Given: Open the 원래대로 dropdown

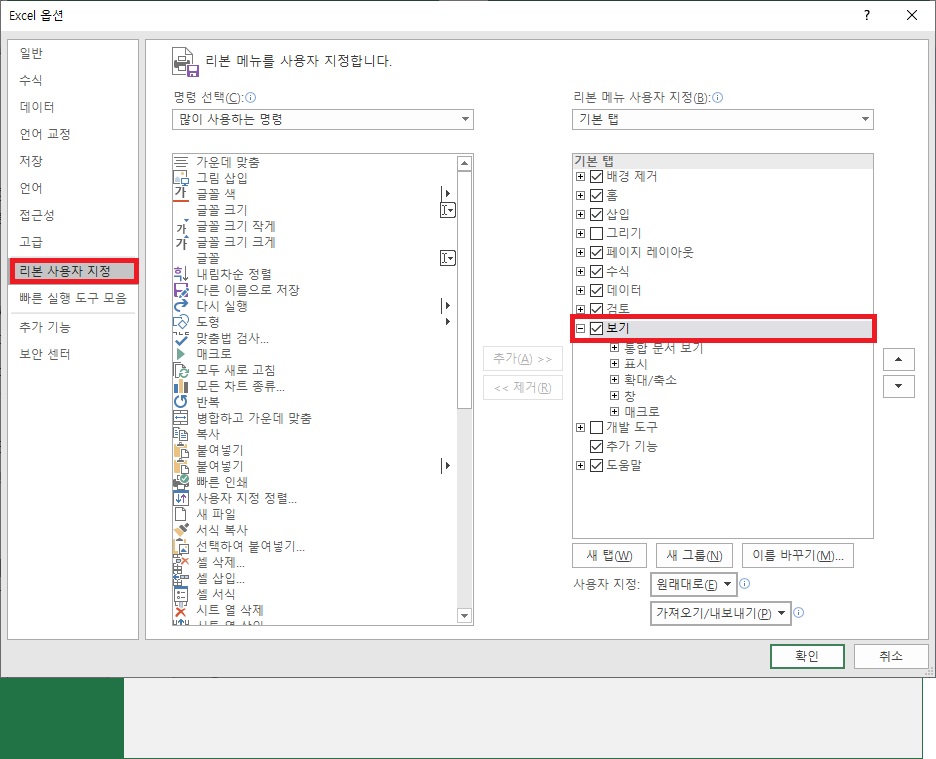Looking at the screenshot, I should (694, 585).
